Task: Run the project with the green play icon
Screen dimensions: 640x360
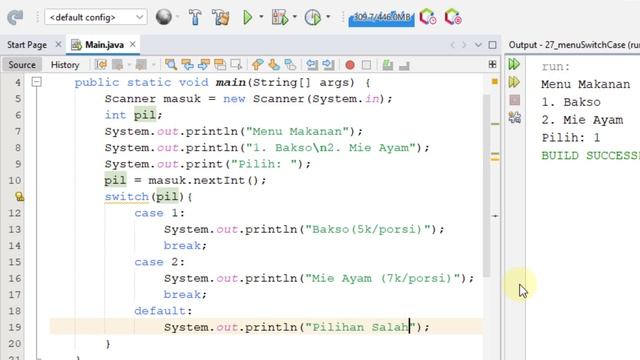Action: (247, 17)
